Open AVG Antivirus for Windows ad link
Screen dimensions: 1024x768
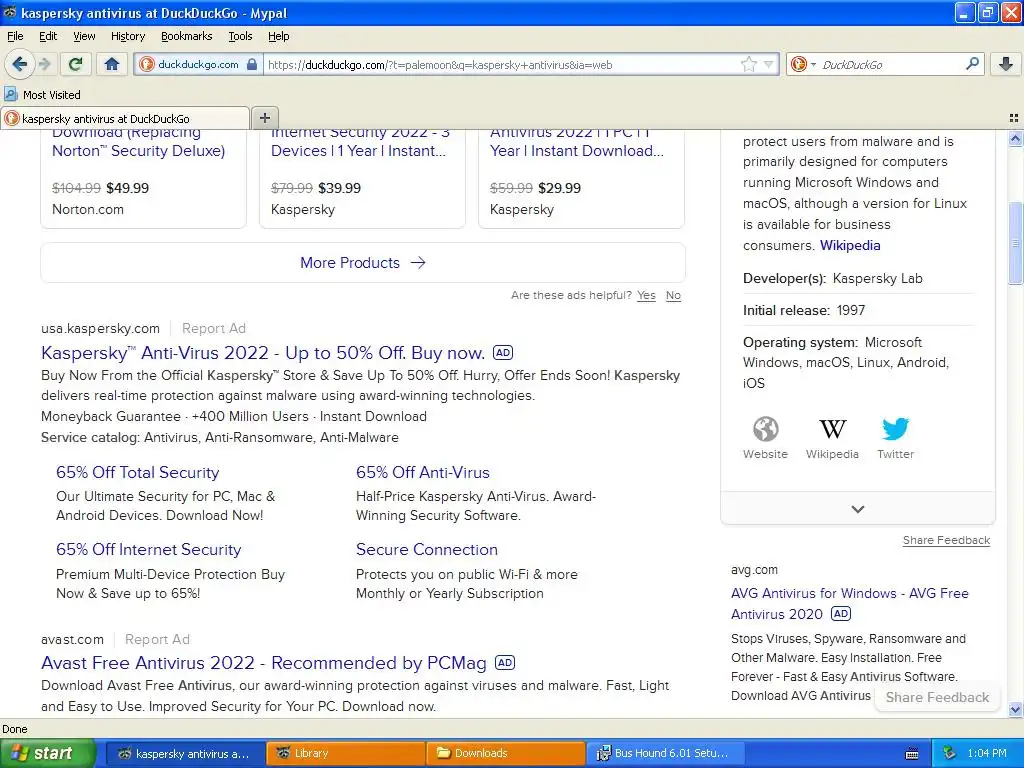[850, 603]
